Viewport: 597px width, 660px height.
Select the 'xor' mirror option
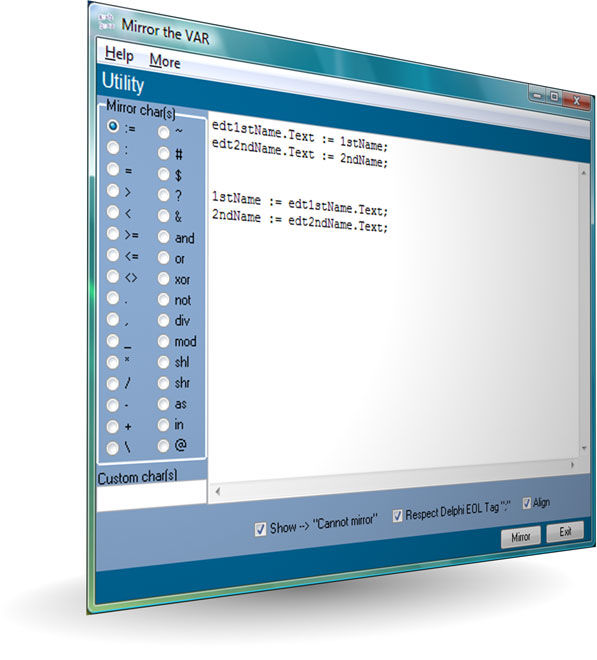163,278
